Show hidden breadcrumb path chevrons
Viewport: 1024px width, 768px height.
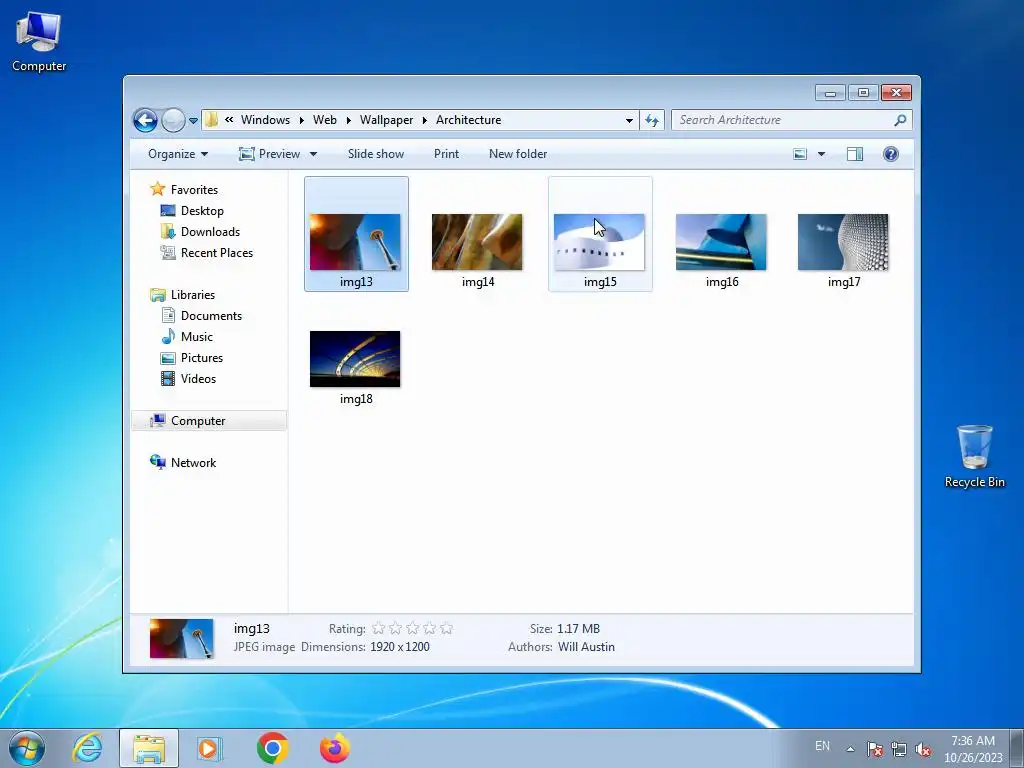pyautogui.click(x=229, y=120)
